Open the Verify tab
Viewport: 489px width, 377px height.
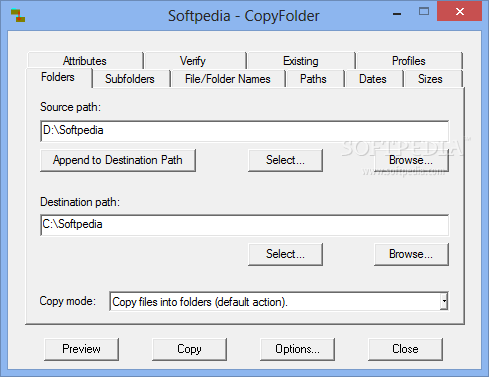click(196, 61)
